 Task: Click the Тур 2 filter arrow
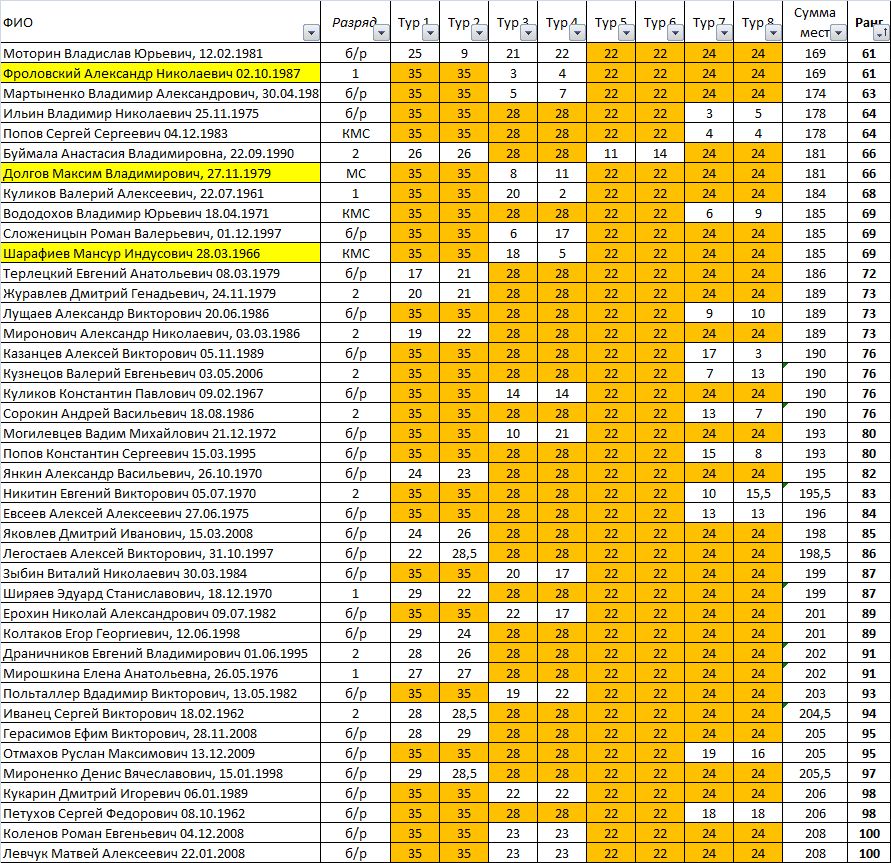coord(480,34)
